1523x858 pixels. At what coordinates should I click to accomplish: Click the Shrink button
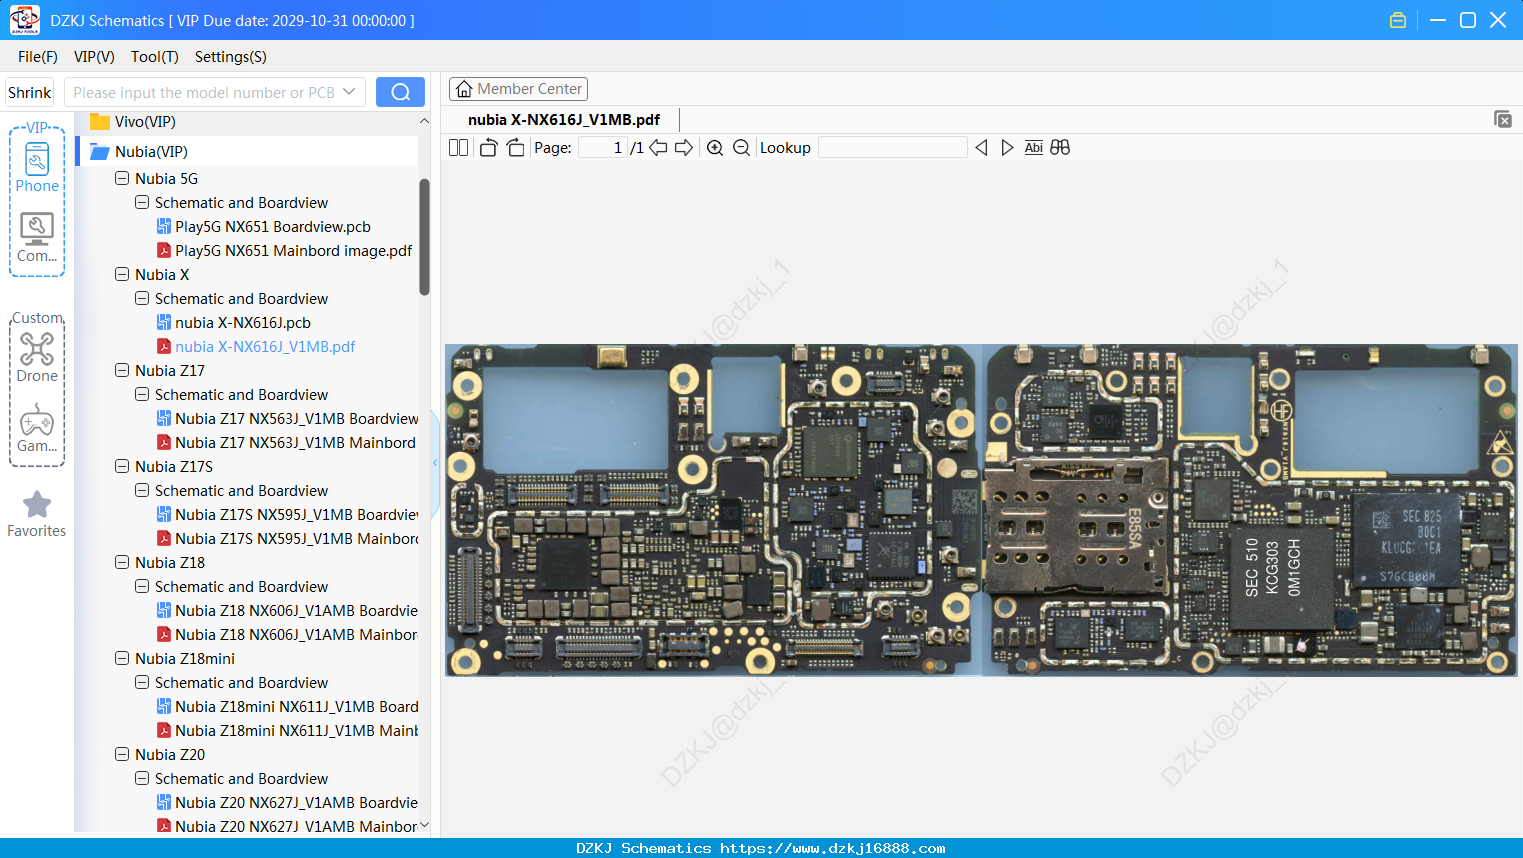tap(30, 92)
